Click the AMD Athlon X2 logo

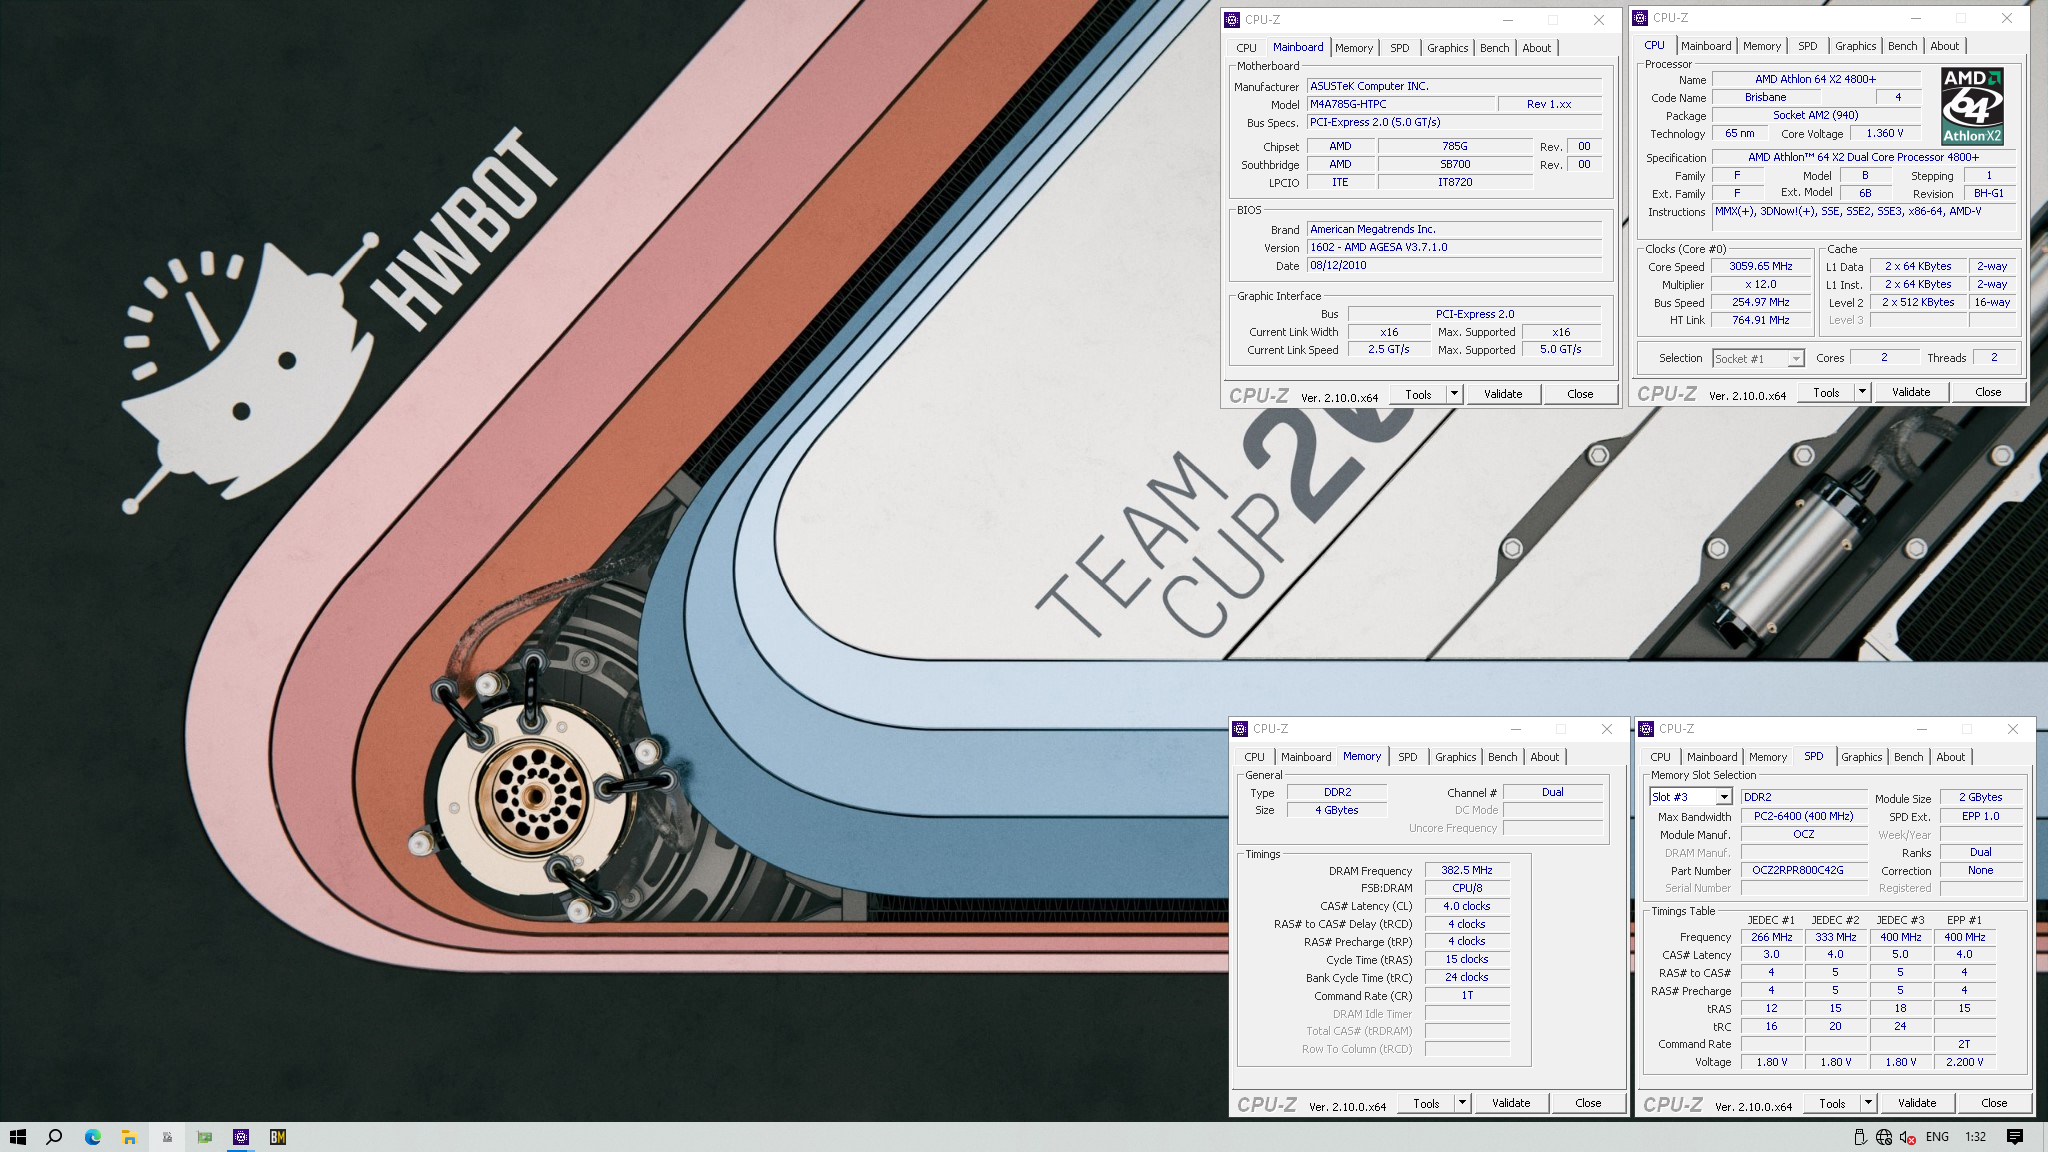(x=1972, y=106)
